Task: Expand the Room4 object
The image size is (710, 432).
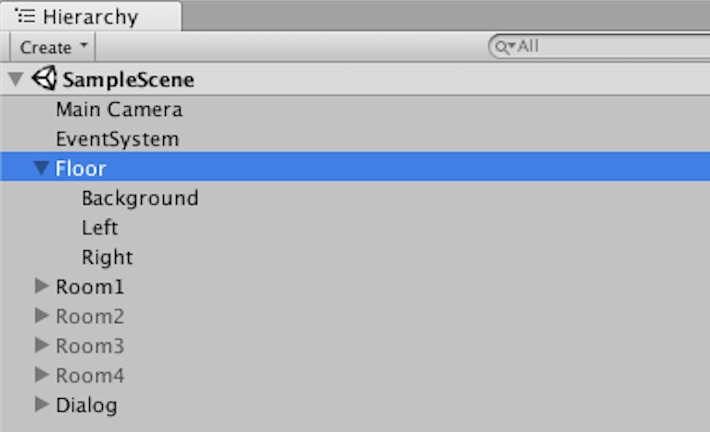Action: point(41,375)
